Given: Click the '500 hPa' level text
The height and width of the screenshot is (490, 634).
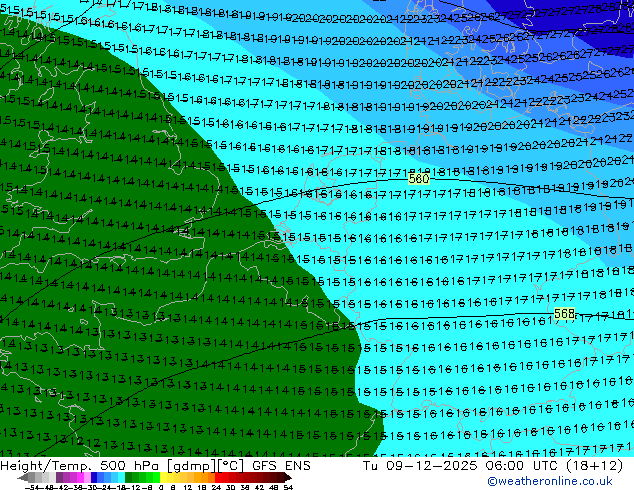Looking at the screenshot, I should 131,465.
